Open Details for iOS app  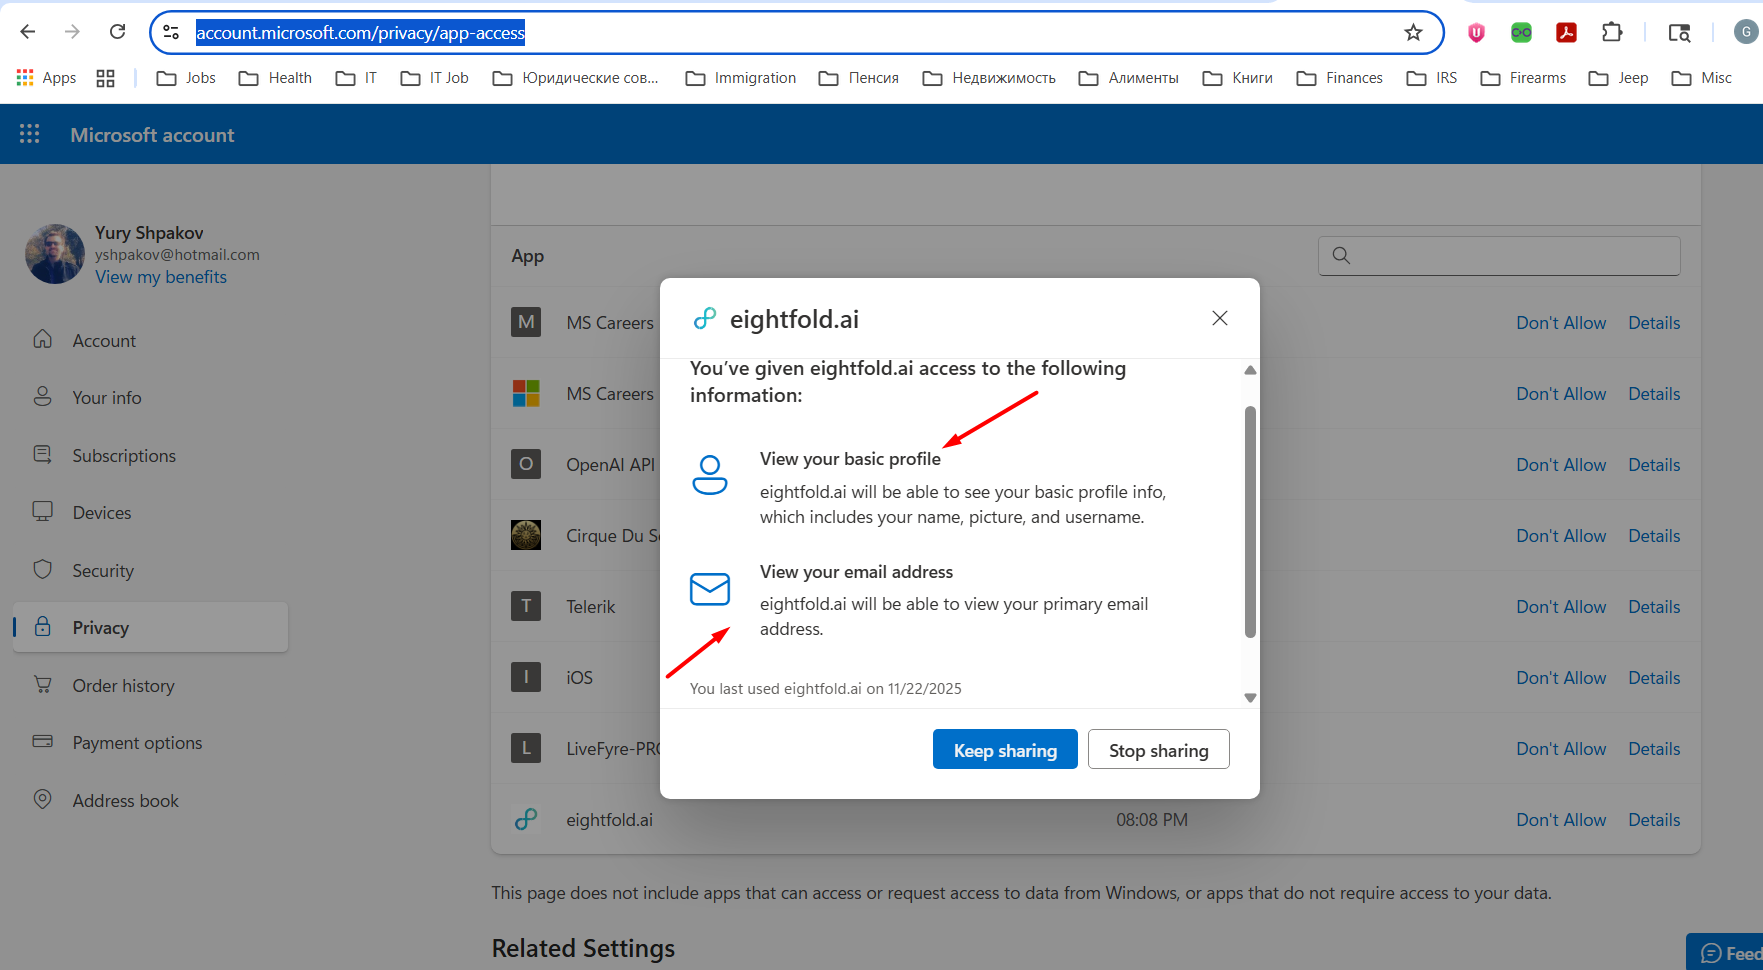pos(1654,677)
